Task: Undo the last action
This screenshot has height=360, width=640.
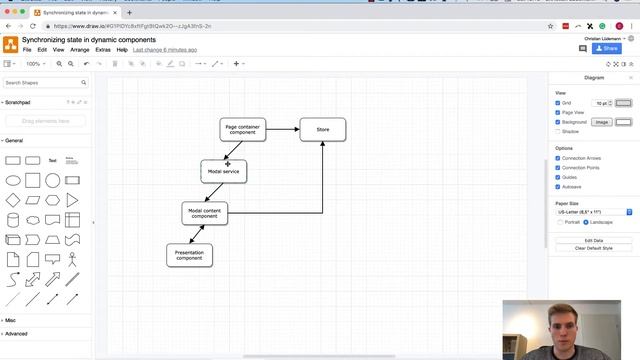Action: [x=86, y=64]
